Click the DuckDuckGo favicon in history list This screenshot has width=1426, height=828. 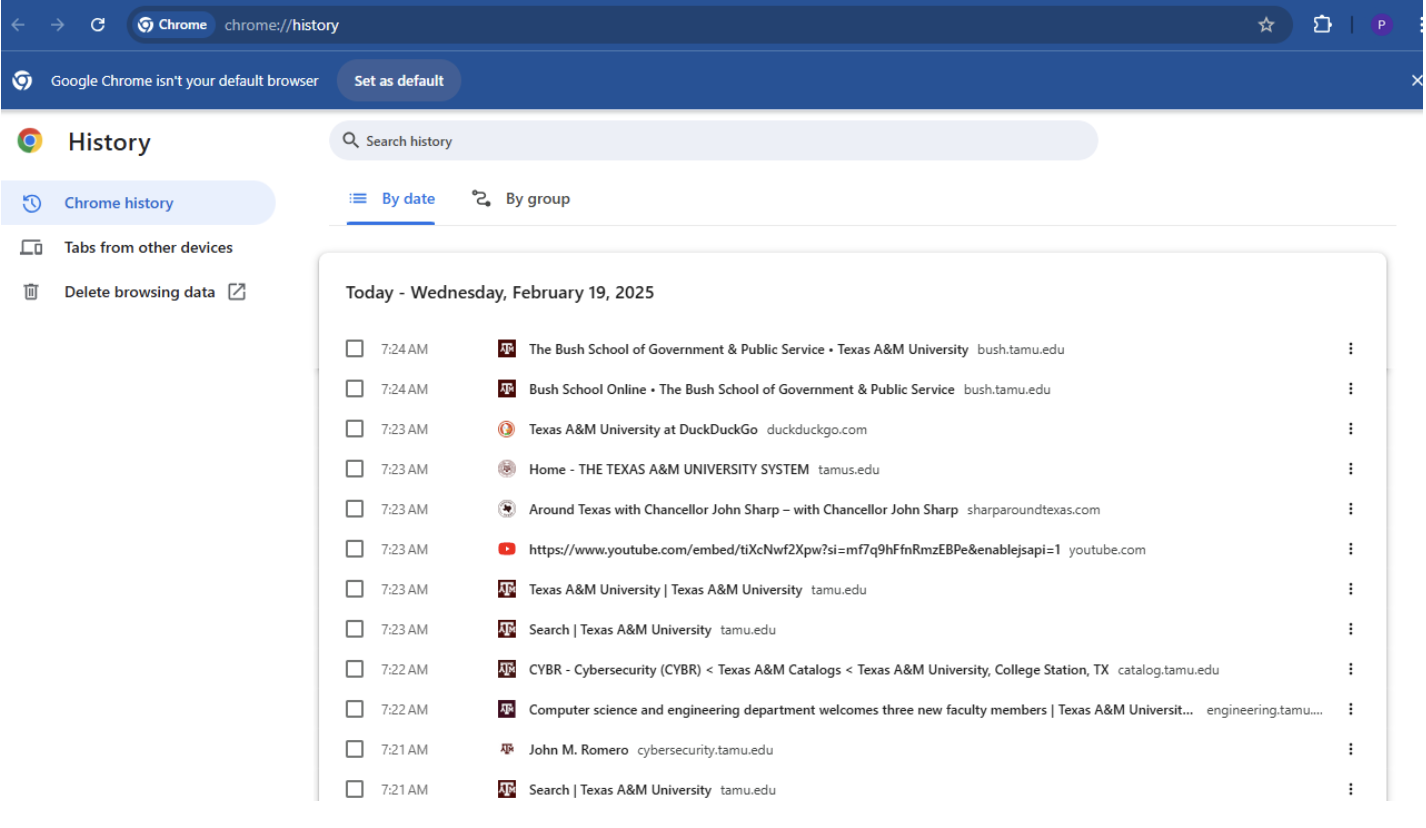[x=507, y=429]
